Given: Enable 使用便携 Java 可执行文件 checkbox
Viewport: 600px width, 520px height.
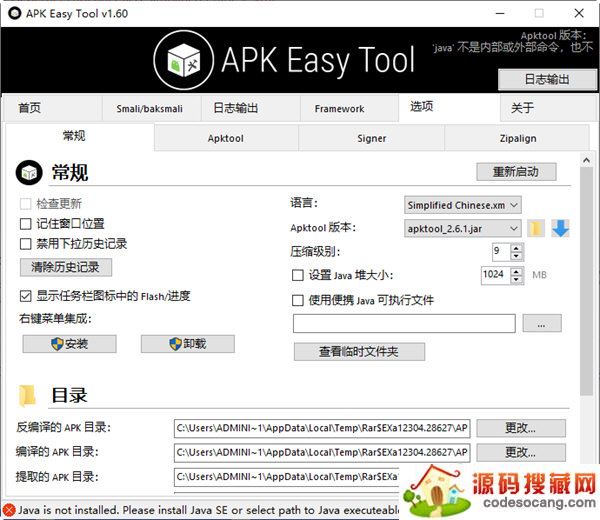Looking at the screenshot, I should tap(298, 300).
